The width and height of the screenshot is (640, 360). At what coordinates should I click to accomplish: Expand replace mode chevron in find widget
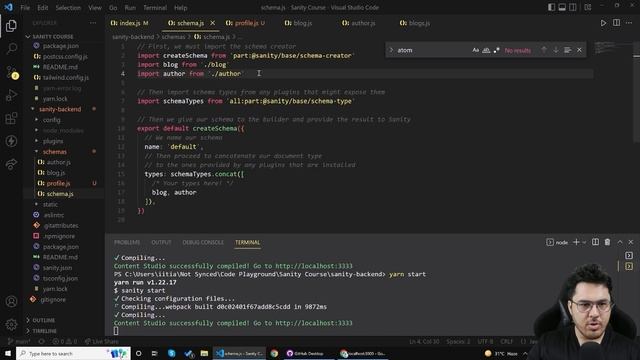coord(391,50)
